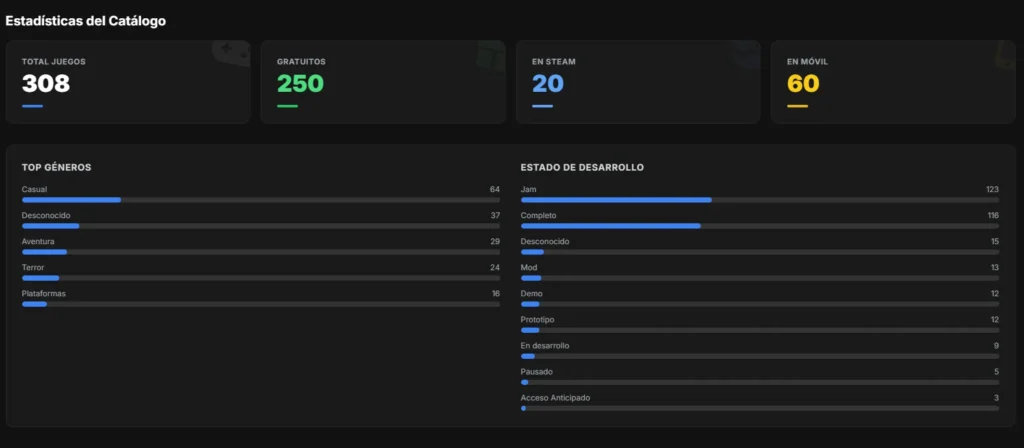Select the Terror genre row label
Viewport: 1024px width, 448px height.
[x=34, y=267]
